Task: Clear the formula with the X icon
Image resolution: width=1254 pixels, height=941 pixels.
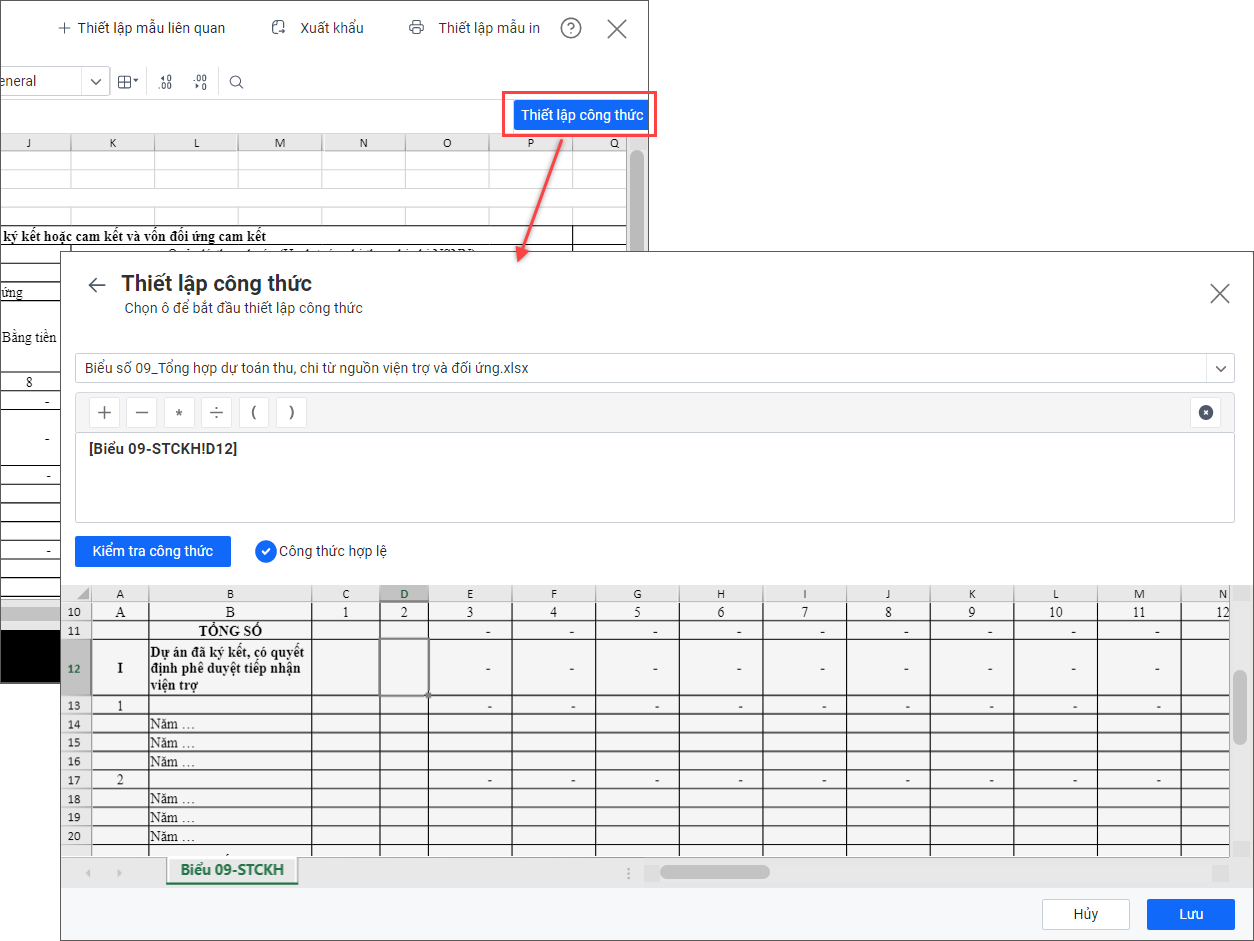Action: click(1205, 413)
